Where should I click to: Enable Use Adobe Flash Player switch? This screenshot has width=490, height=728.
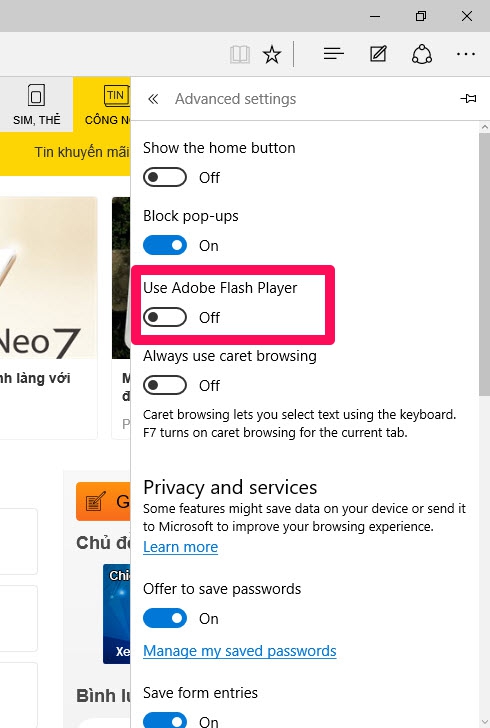(165, 317)
